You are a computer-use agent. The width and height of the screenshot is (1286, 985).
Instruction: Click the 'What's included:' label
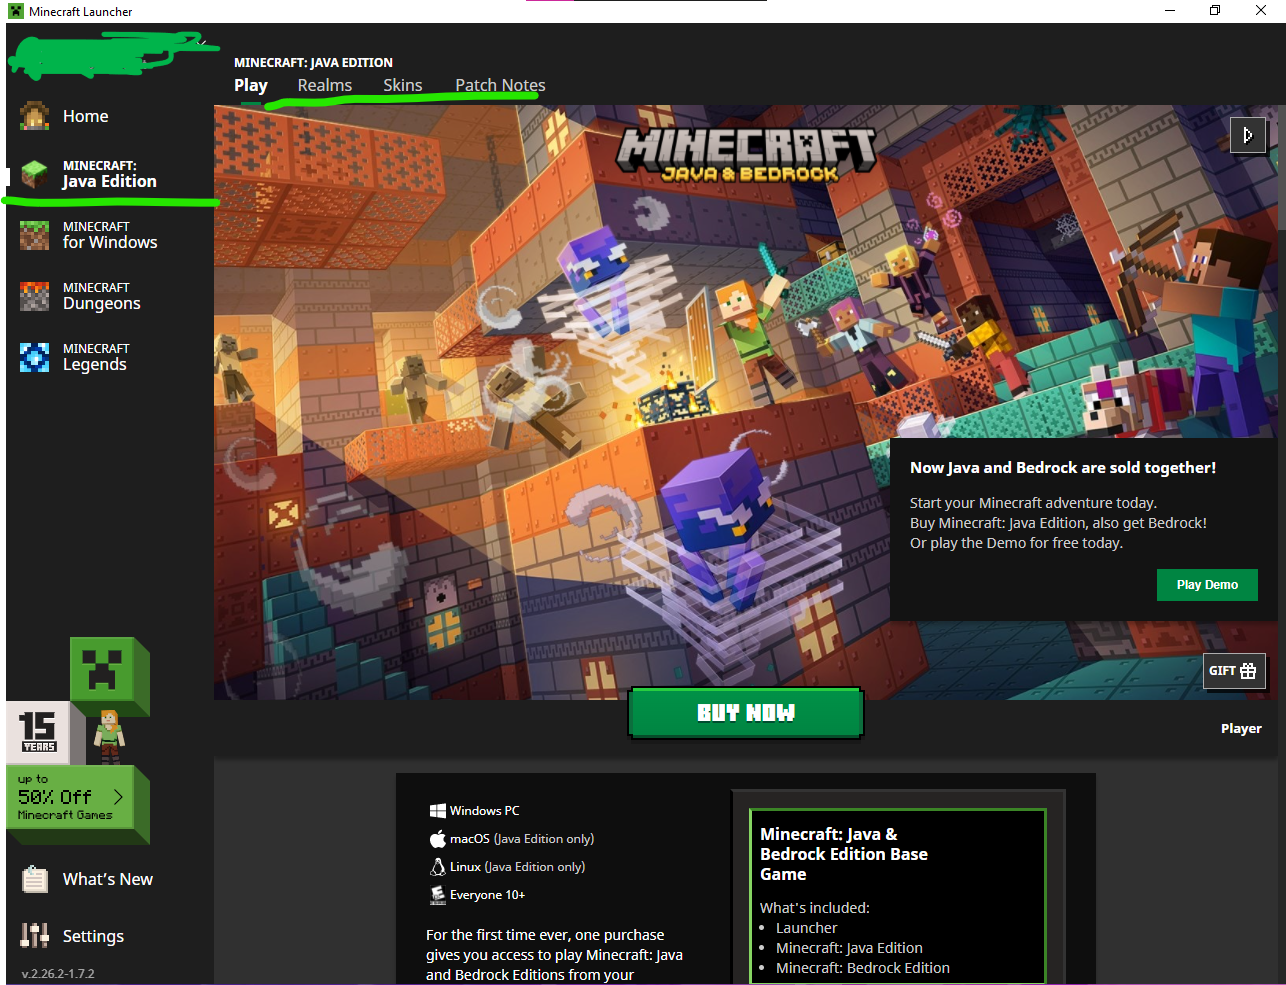[x=815, y=908]
